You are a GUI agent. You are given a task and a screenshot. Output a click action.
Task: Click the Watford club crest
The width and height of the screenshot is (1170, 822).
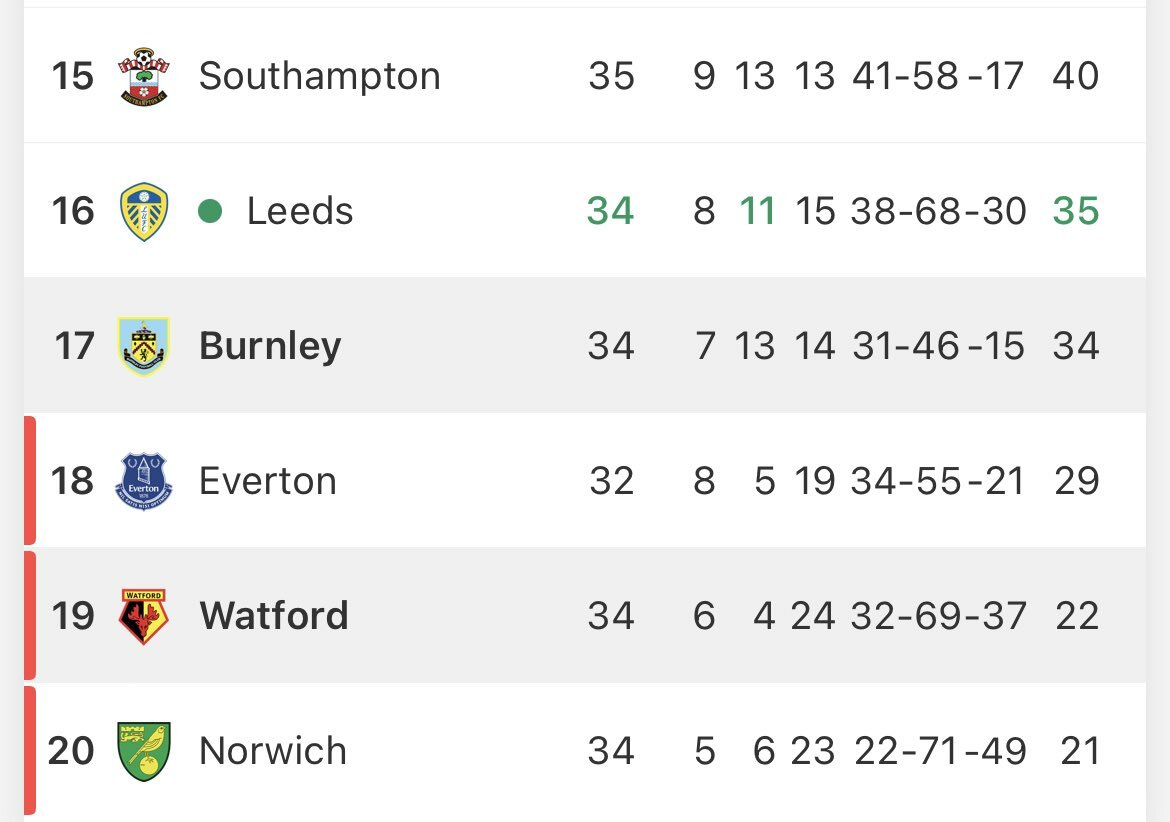(x=143, y=616)
